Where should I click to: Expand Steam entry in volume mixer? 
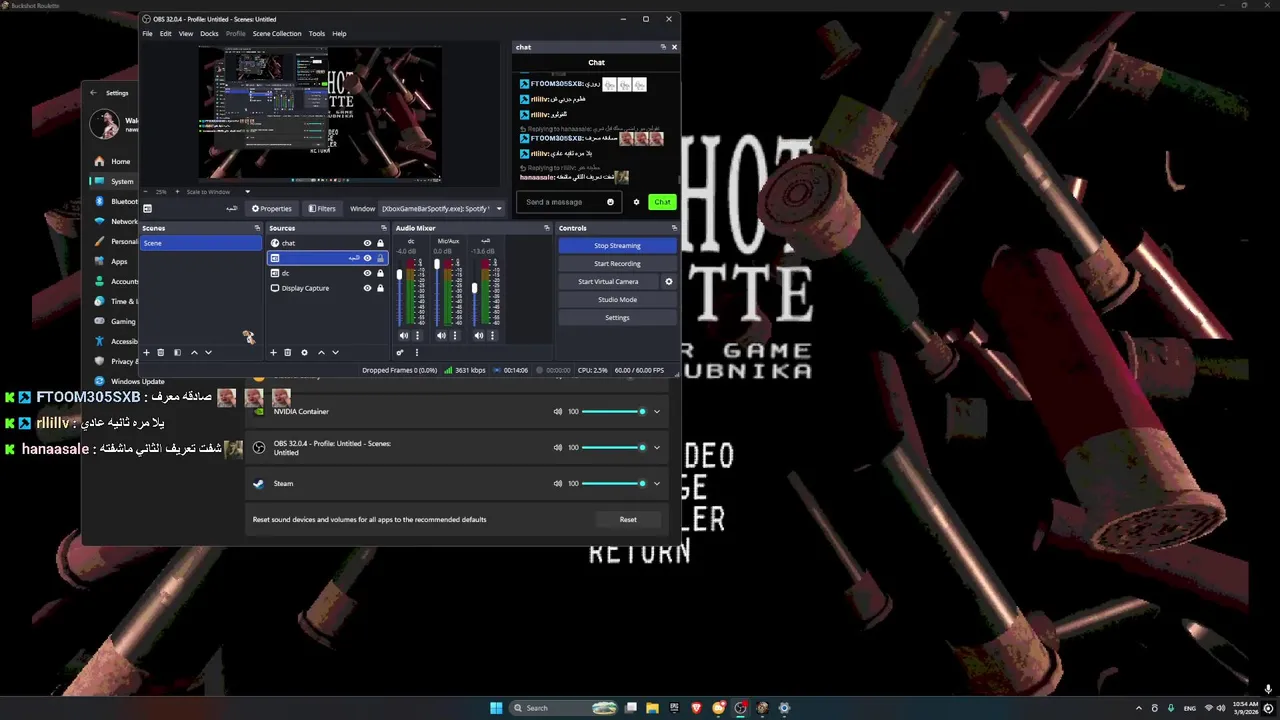[x=657, y=483]
